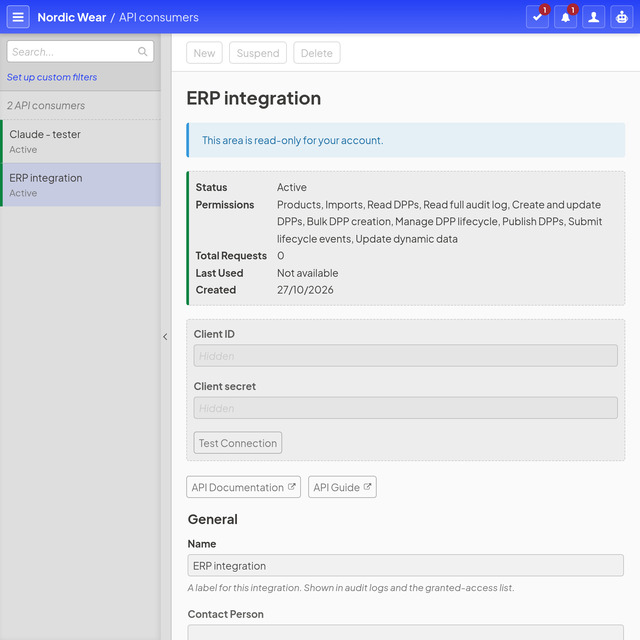The height and width of the screenshot is (640, 640).
Task: Click API consumers breadcrumb
Action: [x=159, y=18]
